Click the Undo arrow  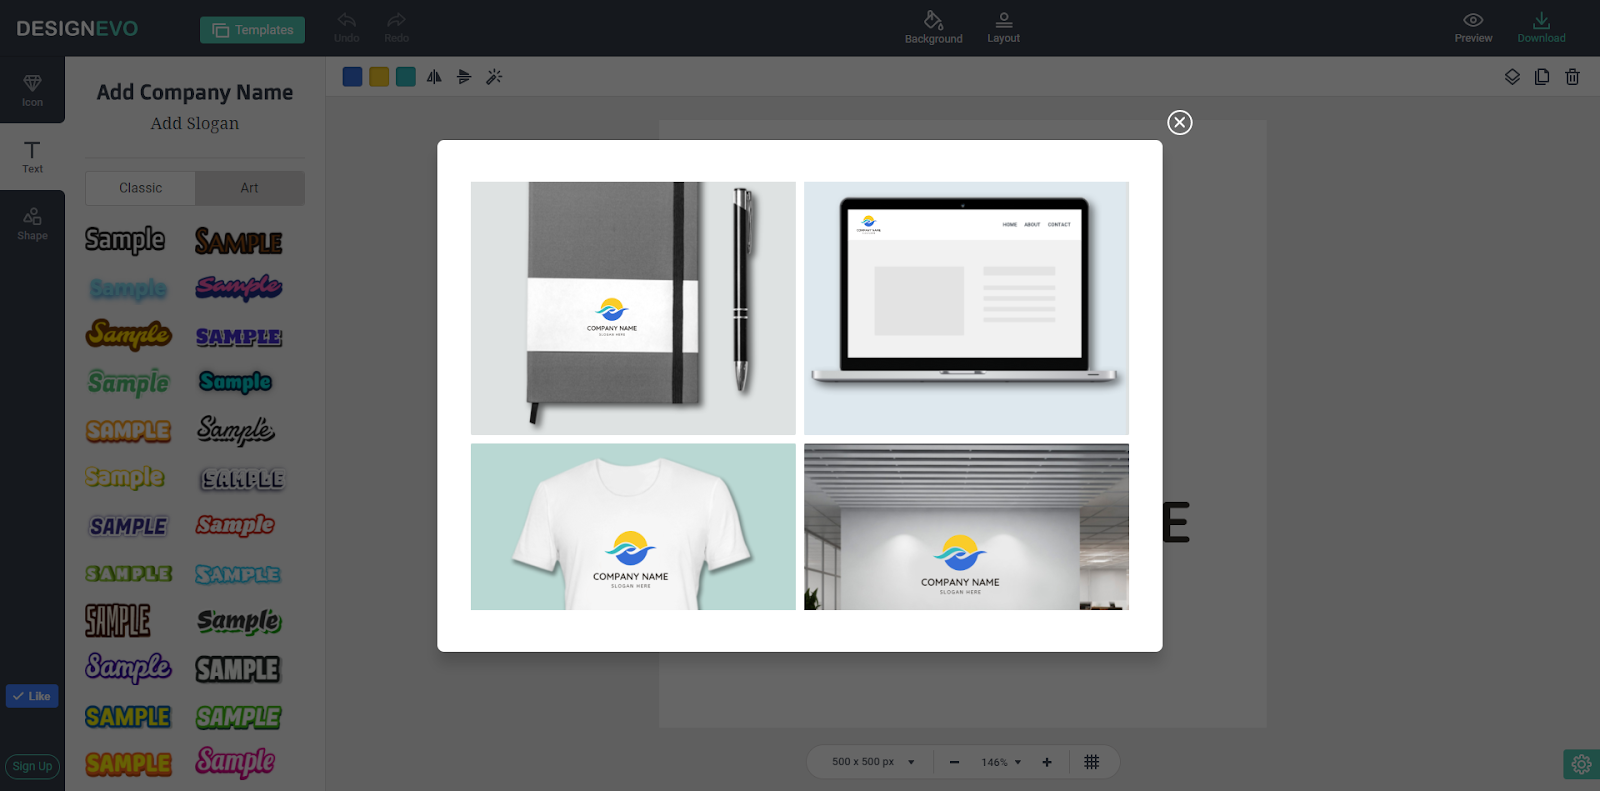point(347,27)
